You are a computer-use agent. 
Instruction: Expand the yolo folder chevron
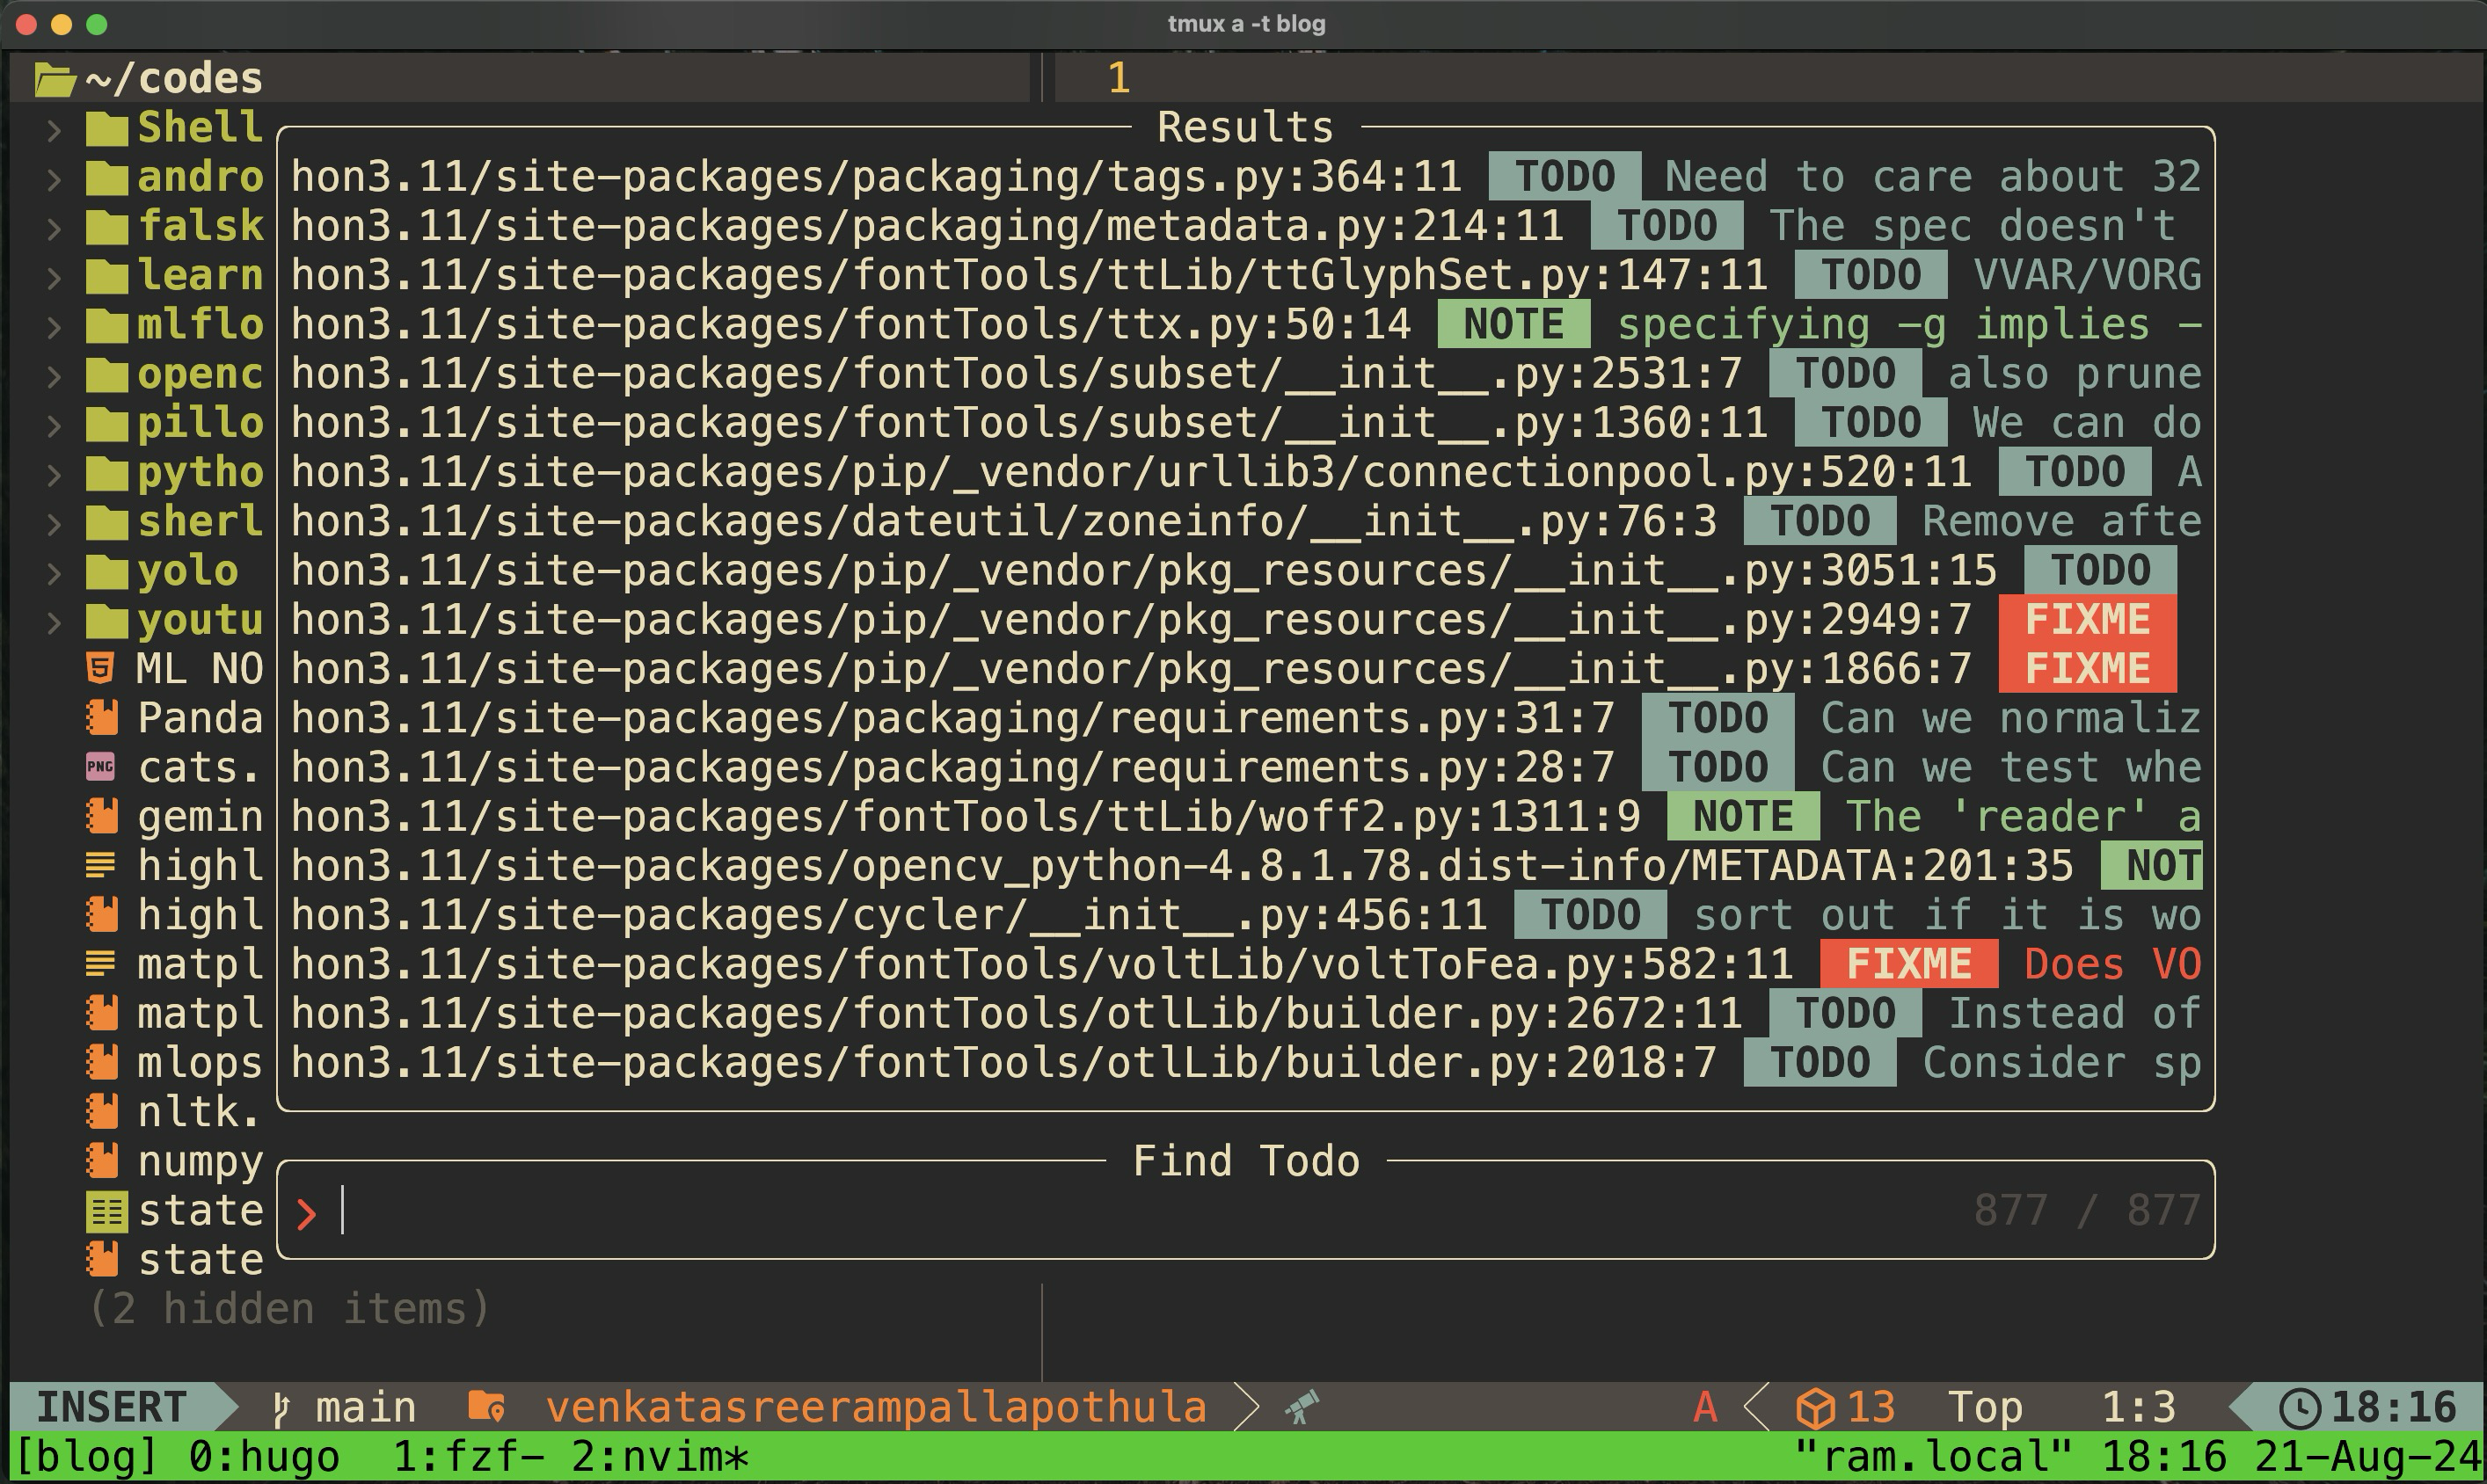pos(54,572)
